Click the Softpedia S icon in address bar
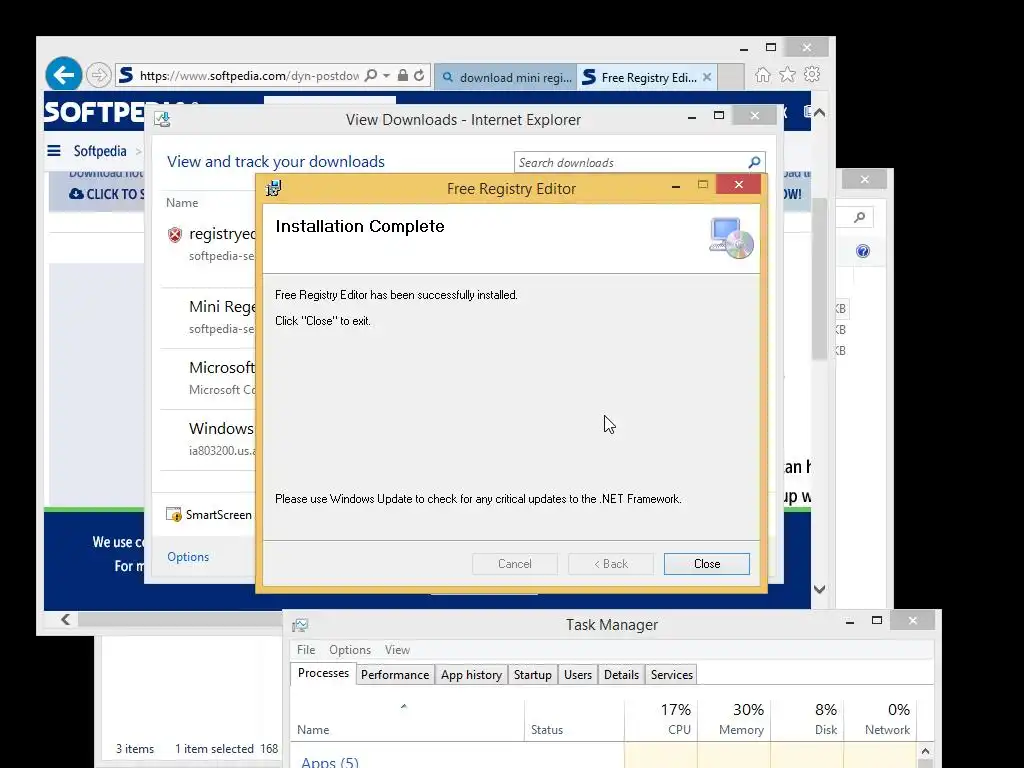 [x=126, y=76]
